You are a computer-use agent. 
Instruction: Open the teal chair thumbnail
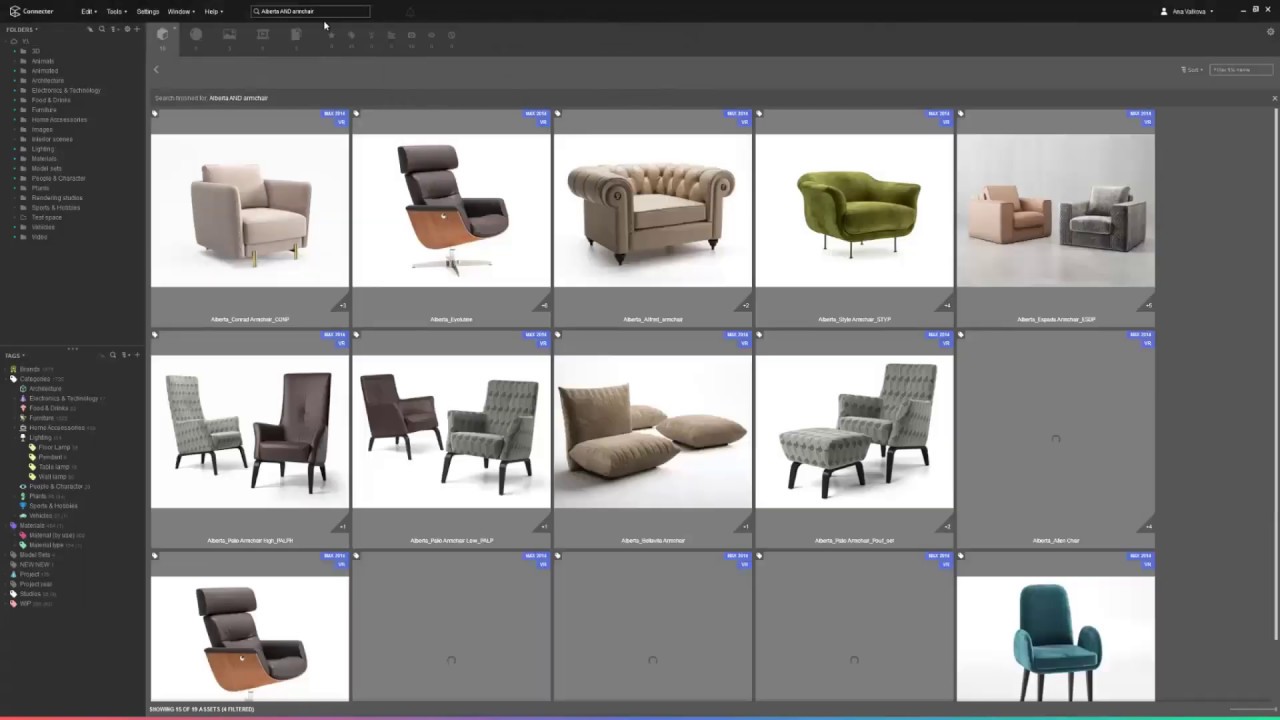click(1055, 638)
